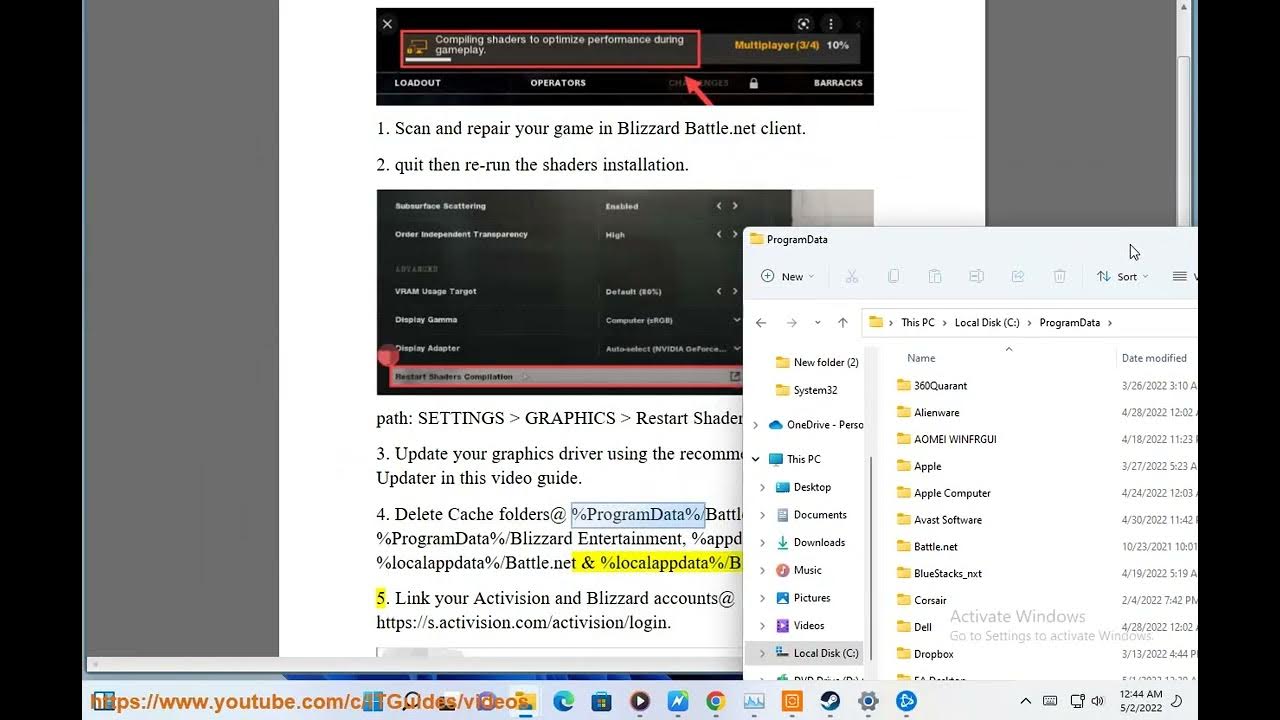Expand the Documents tree node
Screen dimensions: 1280x720
click(763, 515)
